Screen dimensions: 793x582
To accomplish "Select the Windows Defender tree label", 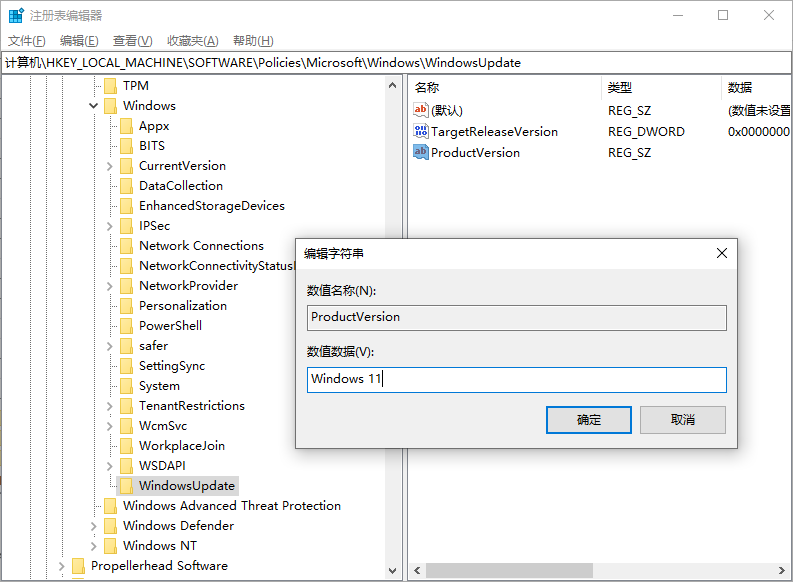I will [x=178, y=526].
